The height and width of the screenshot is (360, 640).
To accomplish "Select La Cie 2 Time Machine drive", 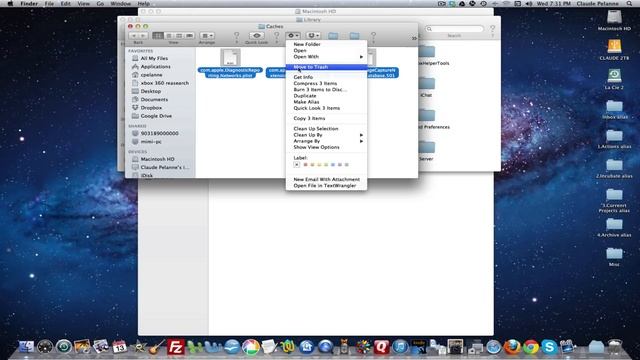I will (x=614, y=79).
